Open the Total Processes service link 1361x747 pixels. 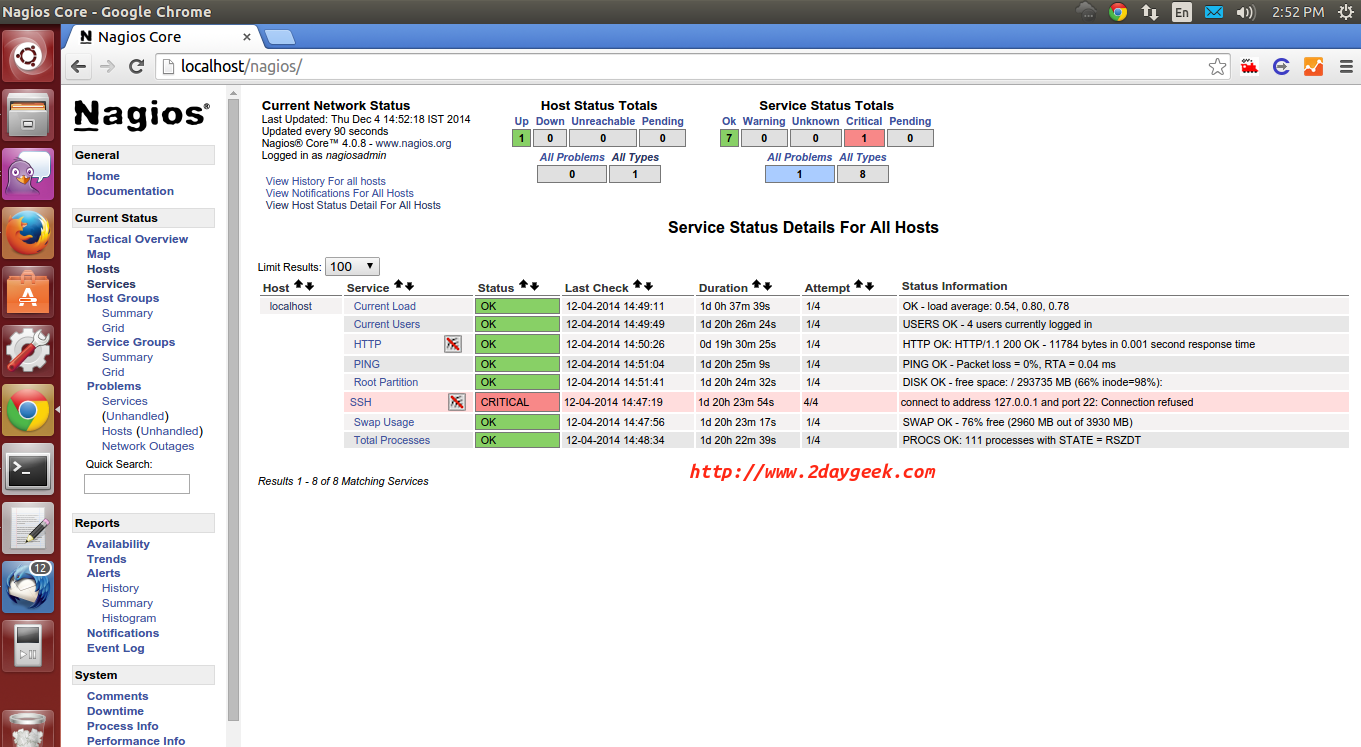click(391, 440)
